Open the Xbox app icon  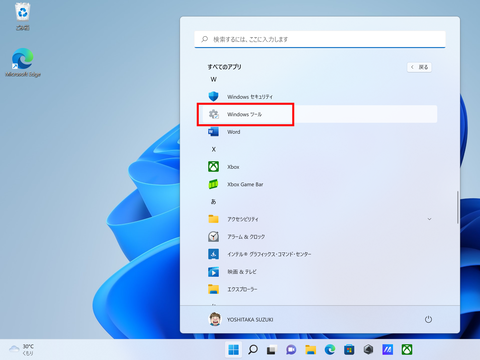tap(213, 166)
